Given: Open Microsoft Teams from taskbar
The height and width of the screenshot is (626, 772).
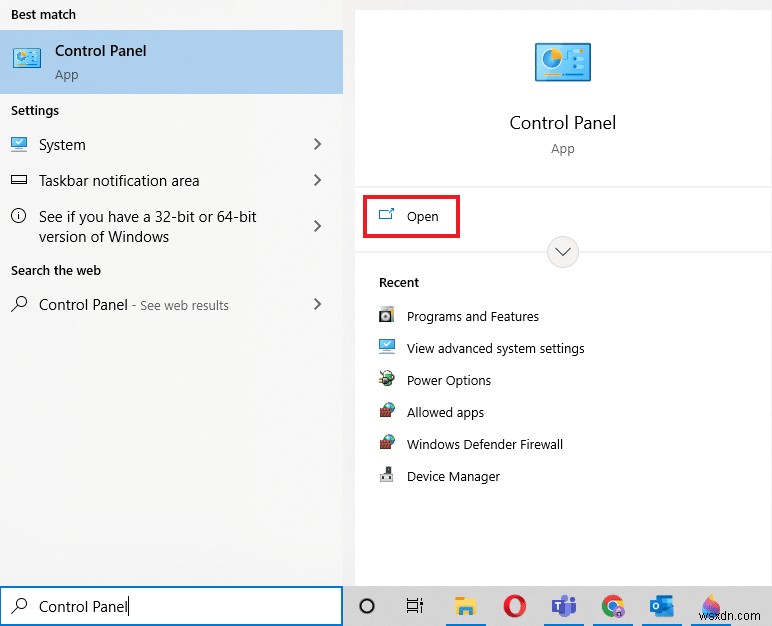Looking at the screenshot, I should [564, 606].
